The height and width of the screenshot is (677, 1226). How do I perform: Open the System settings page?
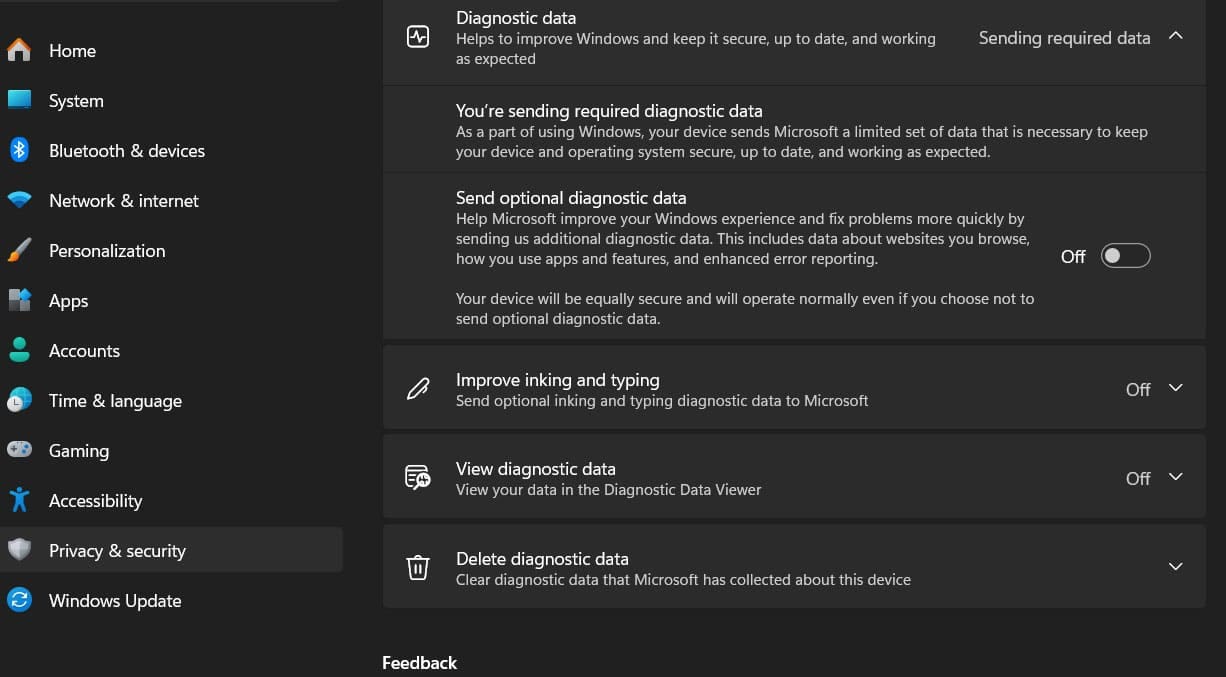(x=76, y=101)
